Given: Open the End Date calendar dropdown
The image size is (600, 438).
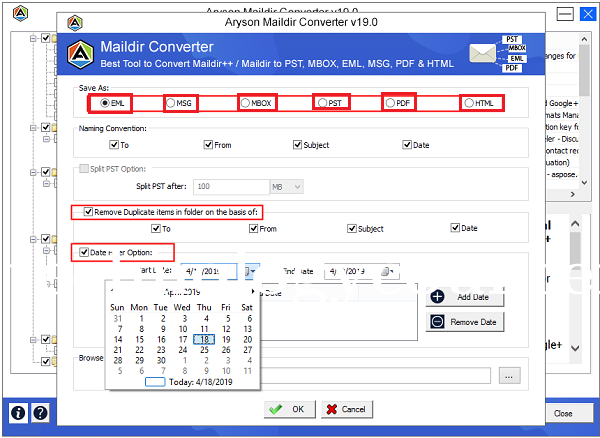Looking at the screenshot, I should (388, 272).
